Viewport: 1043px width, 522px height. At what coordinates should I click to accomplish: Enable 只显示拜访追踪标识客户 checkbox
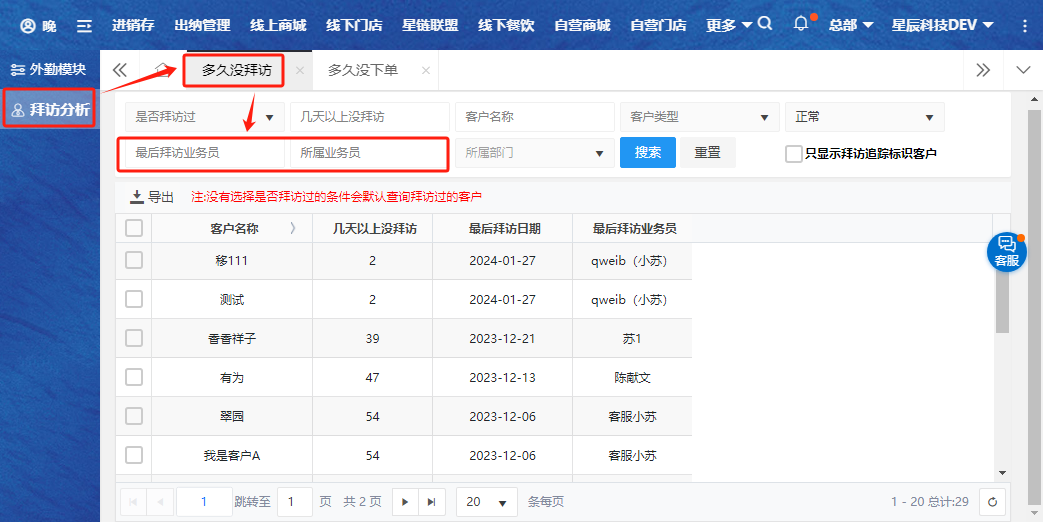pyautogui.click(x=794, y=153)
